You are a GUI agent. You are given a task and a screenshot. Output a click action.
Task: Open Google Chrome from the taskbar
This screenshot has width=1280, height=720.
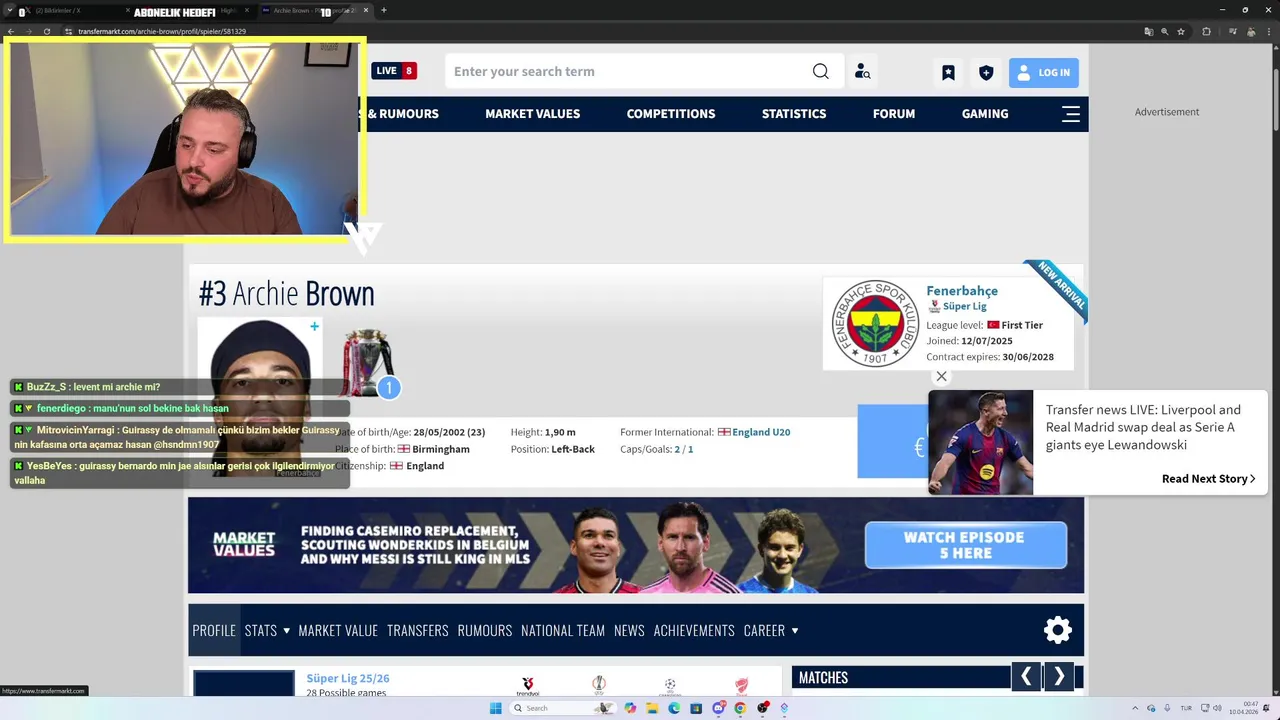pyautogui.click(x=740, y=708)
